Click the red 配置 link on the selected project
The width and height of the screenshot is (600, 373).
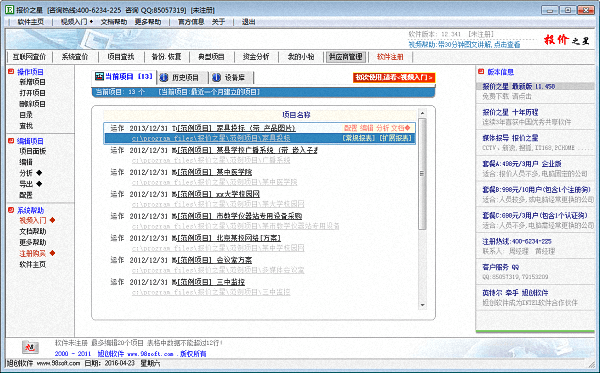click(351, 128)
